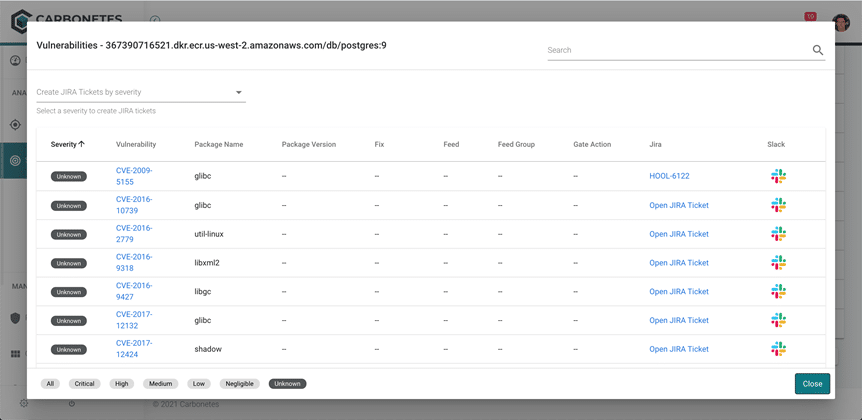Screen dimensions: 862x420
Task: Click Slack icon in util-linux row
Action: (x=778, y=234)
